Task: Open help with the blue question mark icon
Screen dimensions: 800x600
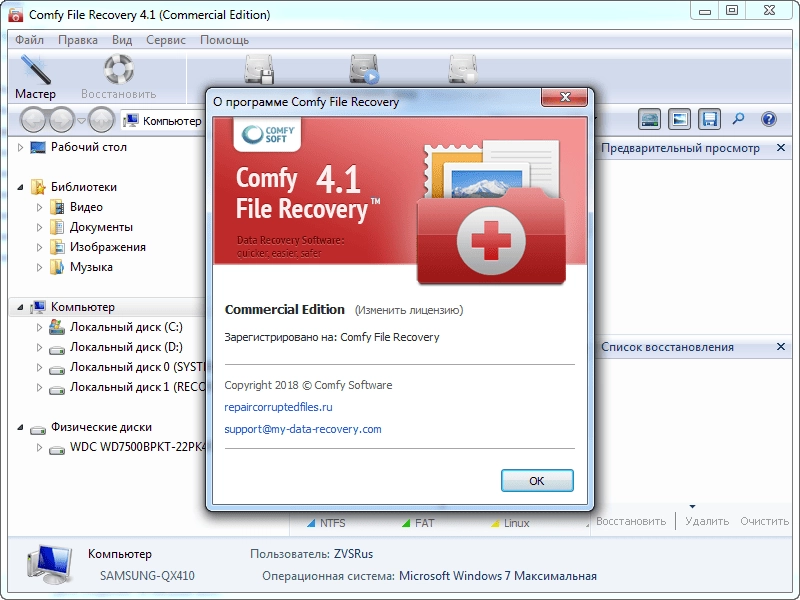Action: point(768,119)
